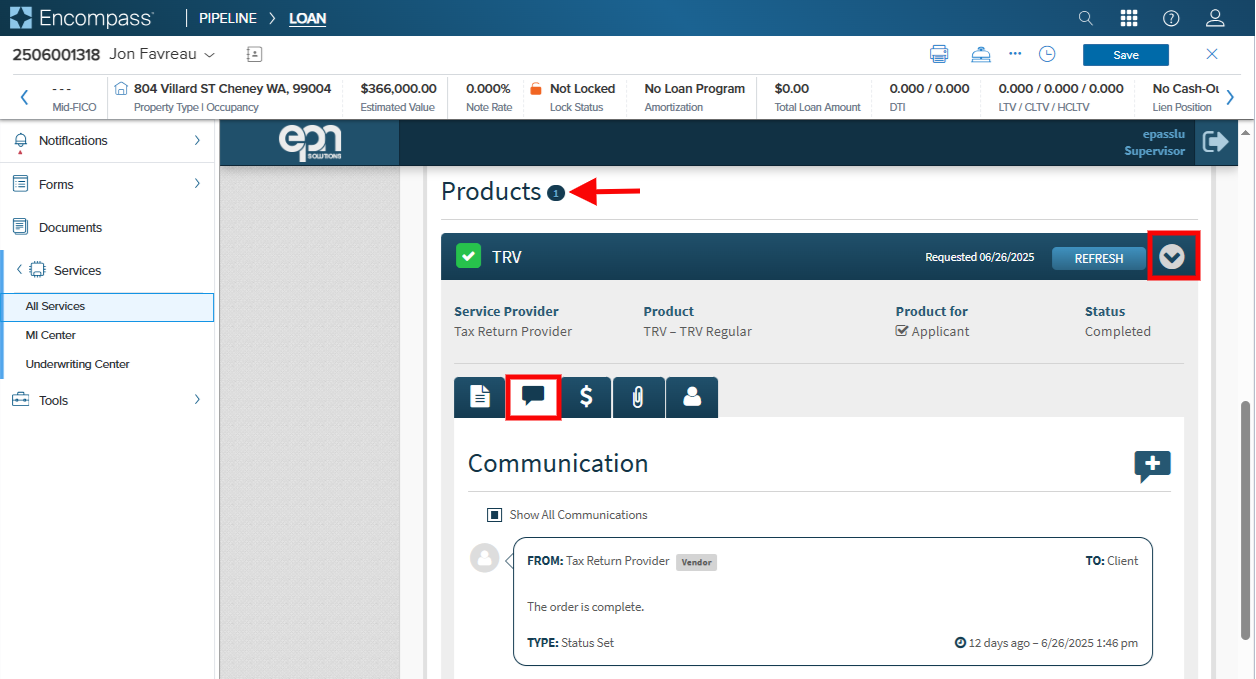The height and width of the screenshot is (679, 1256).
Task: Click the page vertical scrollbar
Action: pyautogui.click(x=1246, y=520)
